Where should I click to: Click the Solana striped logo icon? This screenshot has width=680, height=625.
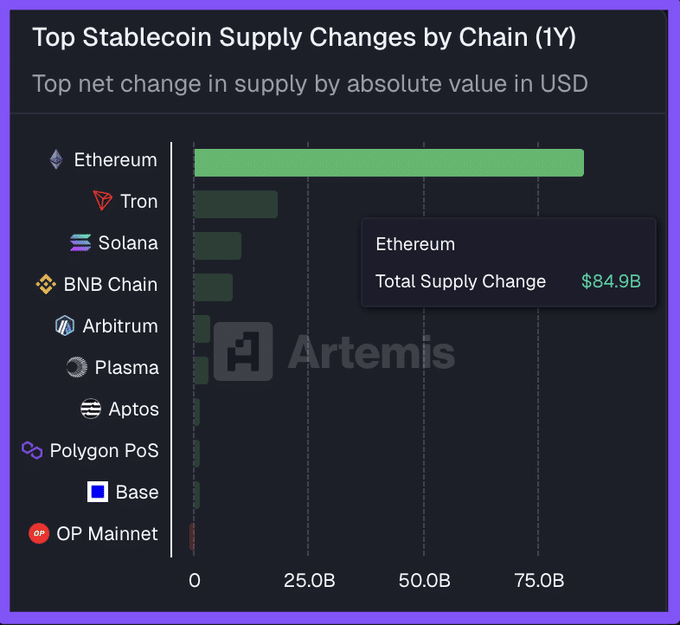tap(81, 243)
